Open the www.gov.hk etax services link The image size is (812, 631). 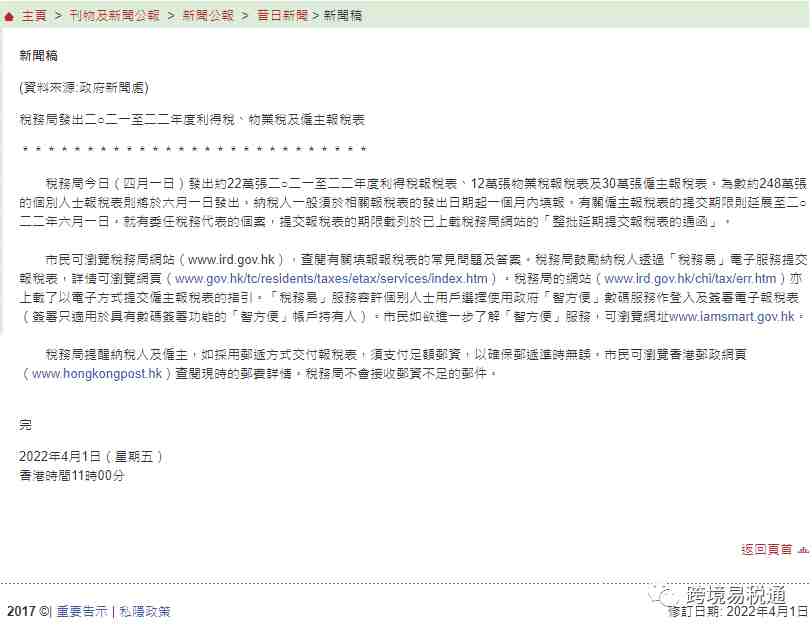(x=331, y=279)
